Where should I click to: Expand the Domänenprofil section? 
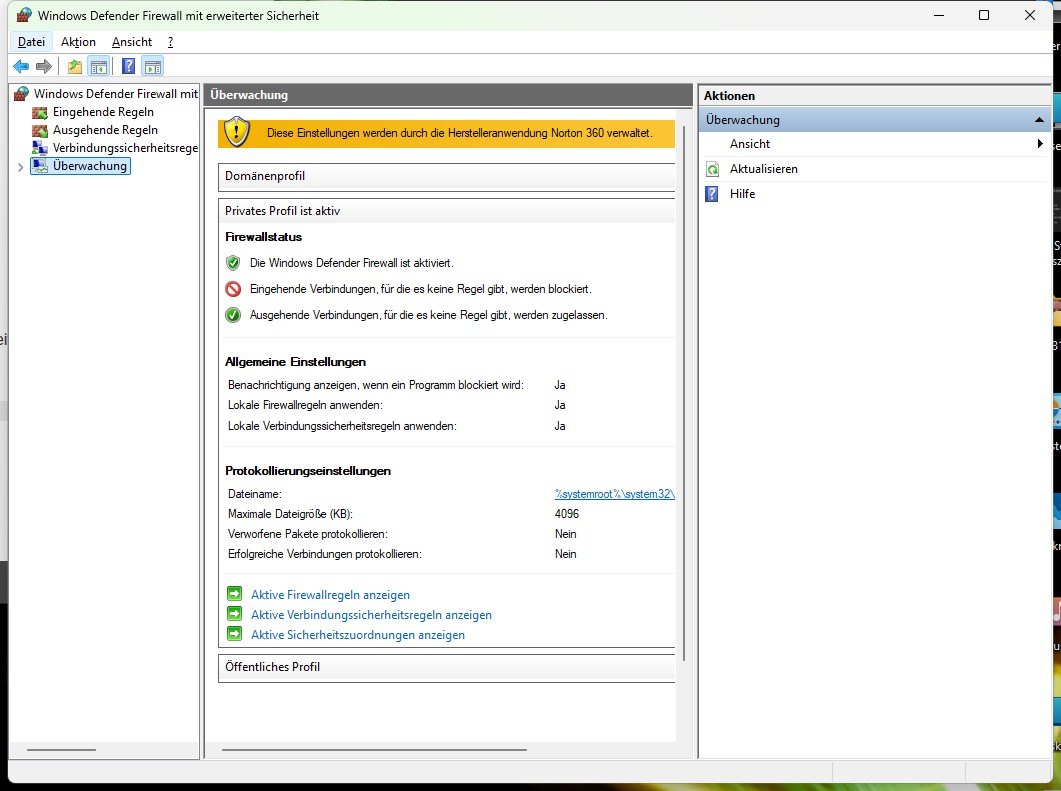tap(447, 176)
